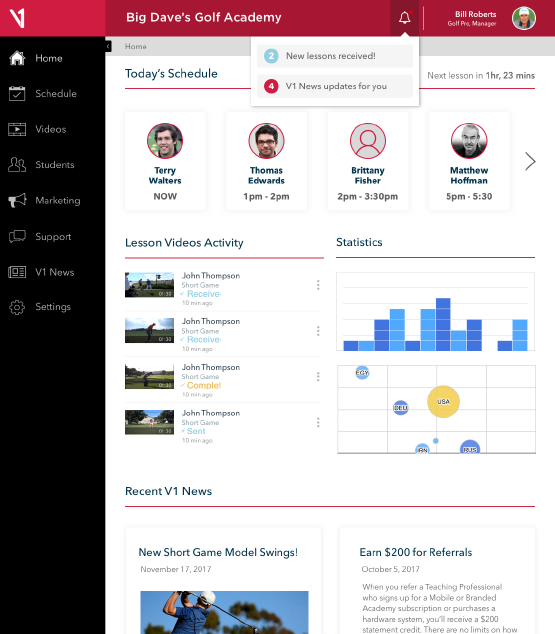Open options menu for the Sent video row
The width and height of the screenshot is (555, 634).
pyautogui.click(x=318, y=423)
